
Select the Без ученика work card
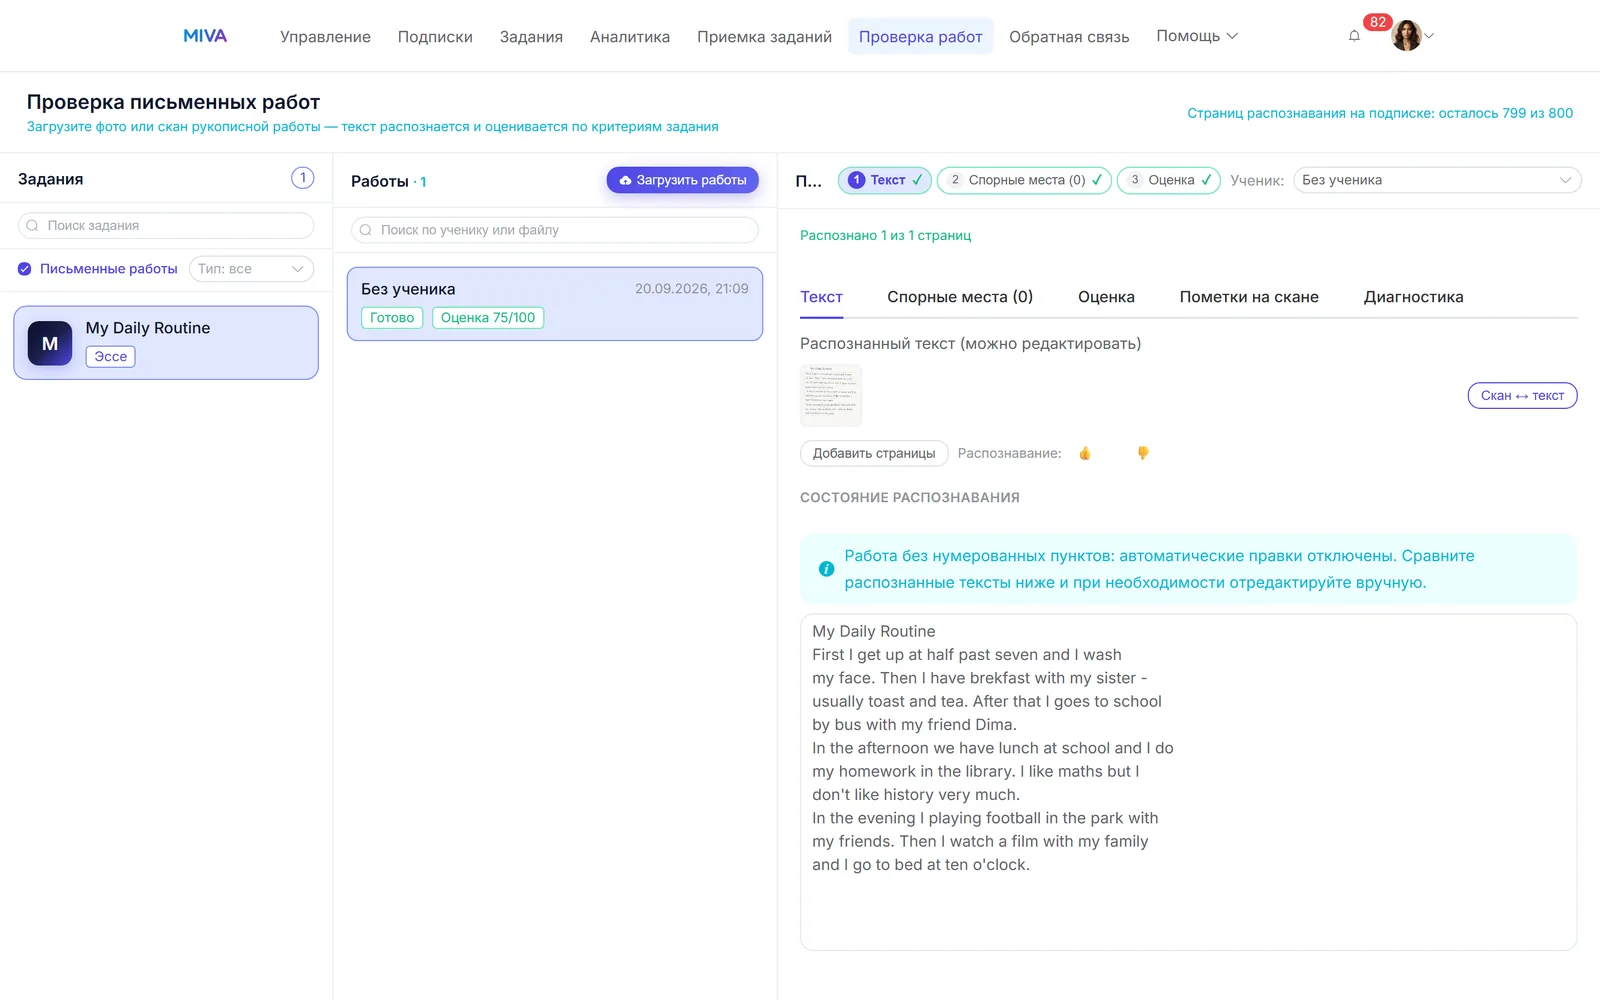pyautogui.click(x=555, y=304)
